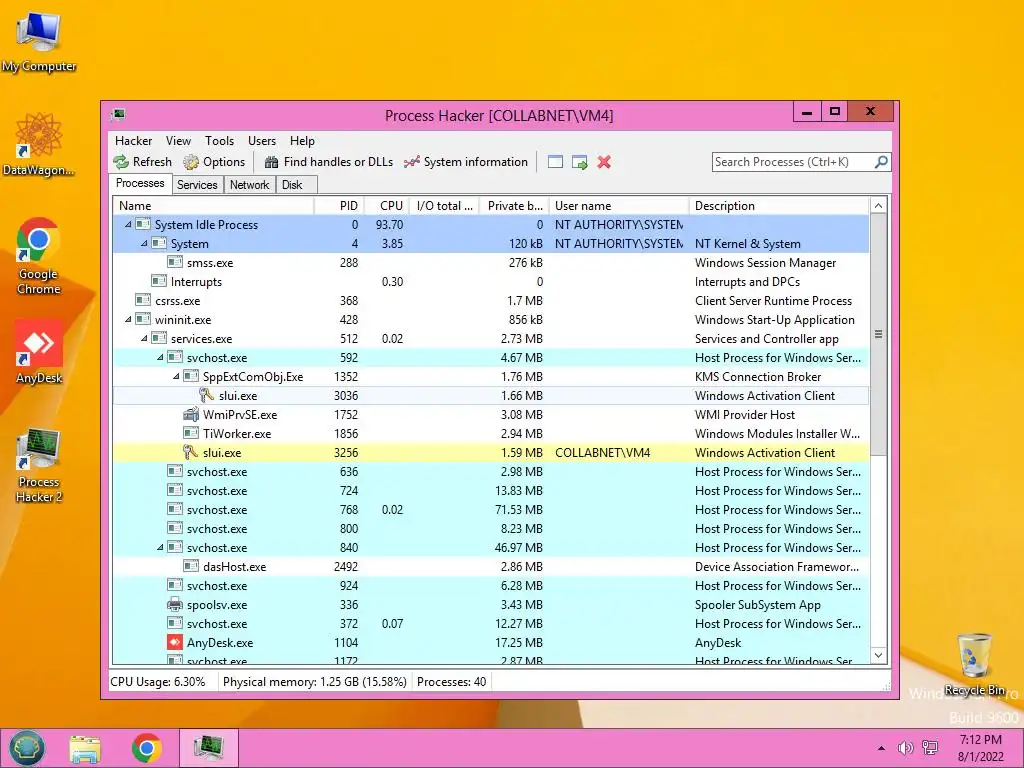Screen dimensions: 1024x768
Task: Collapse the System process node
Action: click(x=144, y=243)
